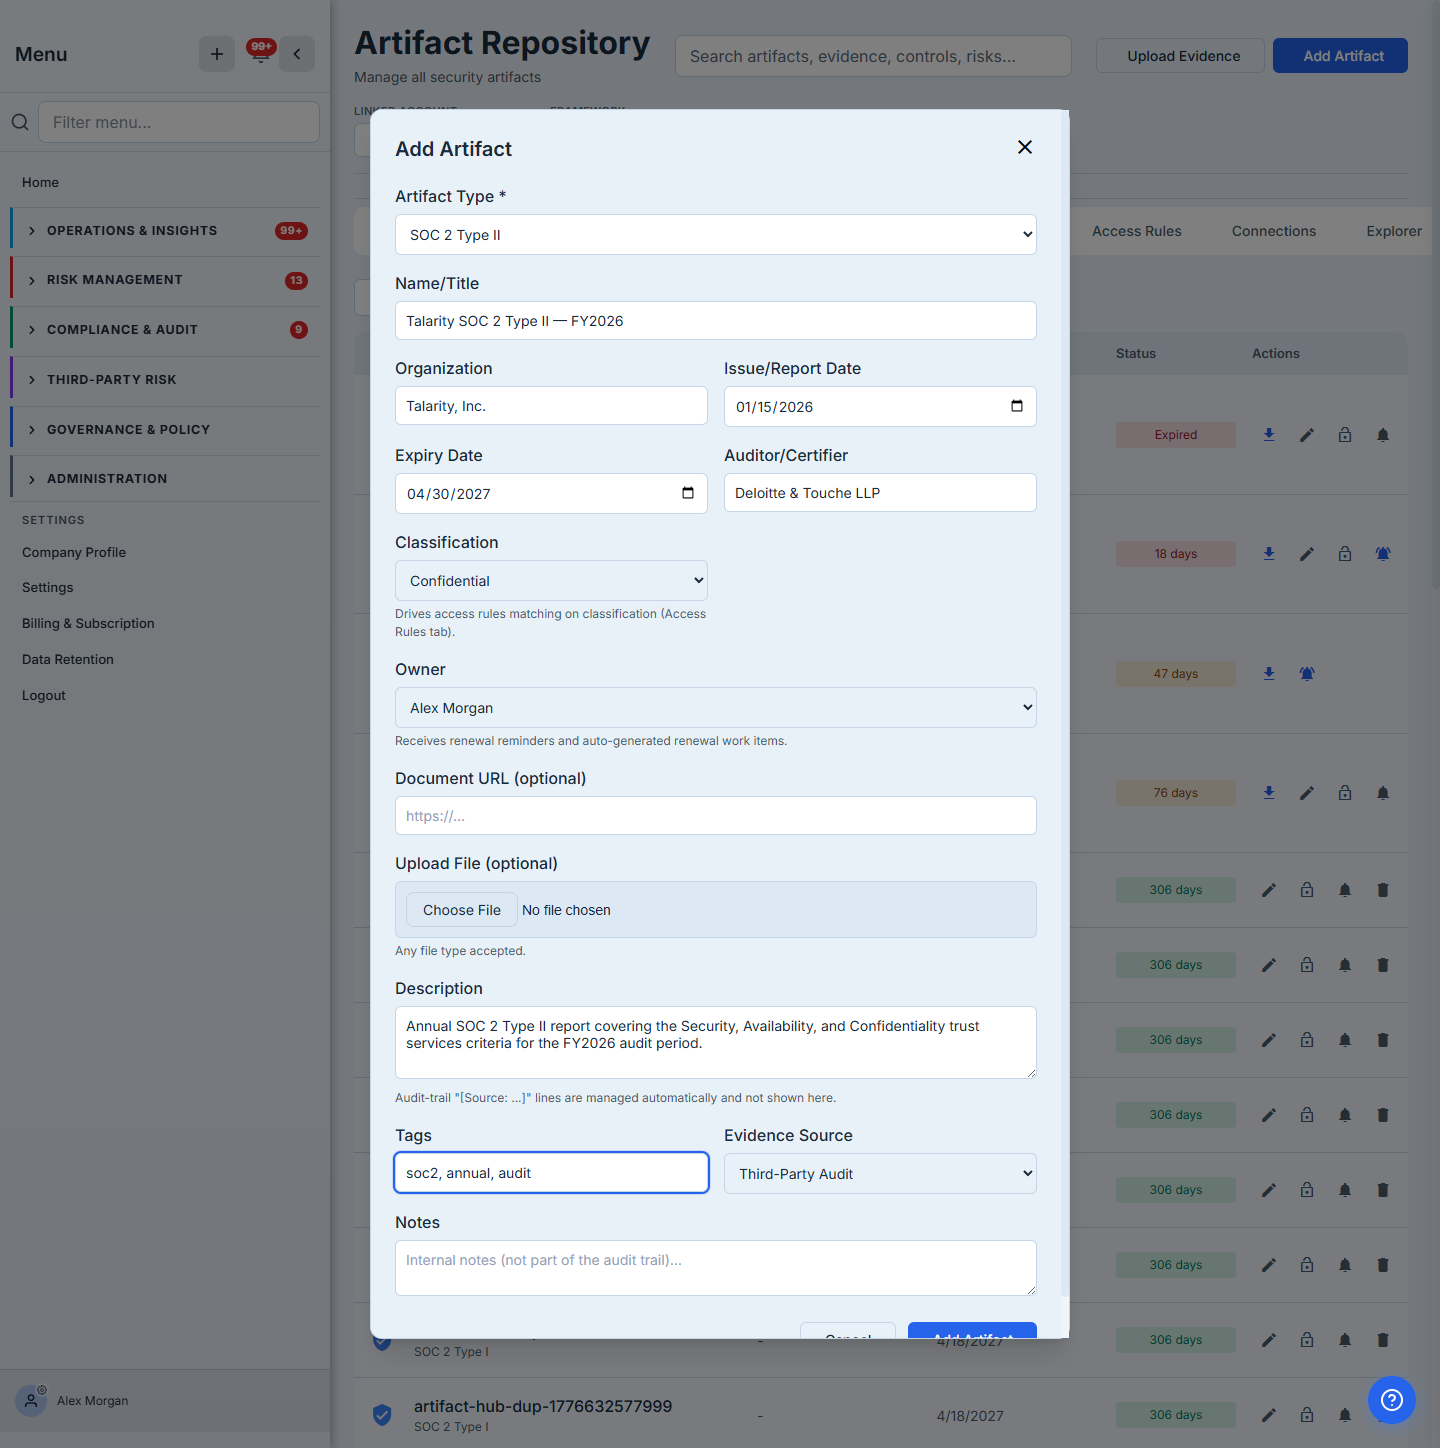Click the plus quick-add icon in Menu header
Image resolution: width=1440 pixels, height=1448 pixels.
click(217, 54)
